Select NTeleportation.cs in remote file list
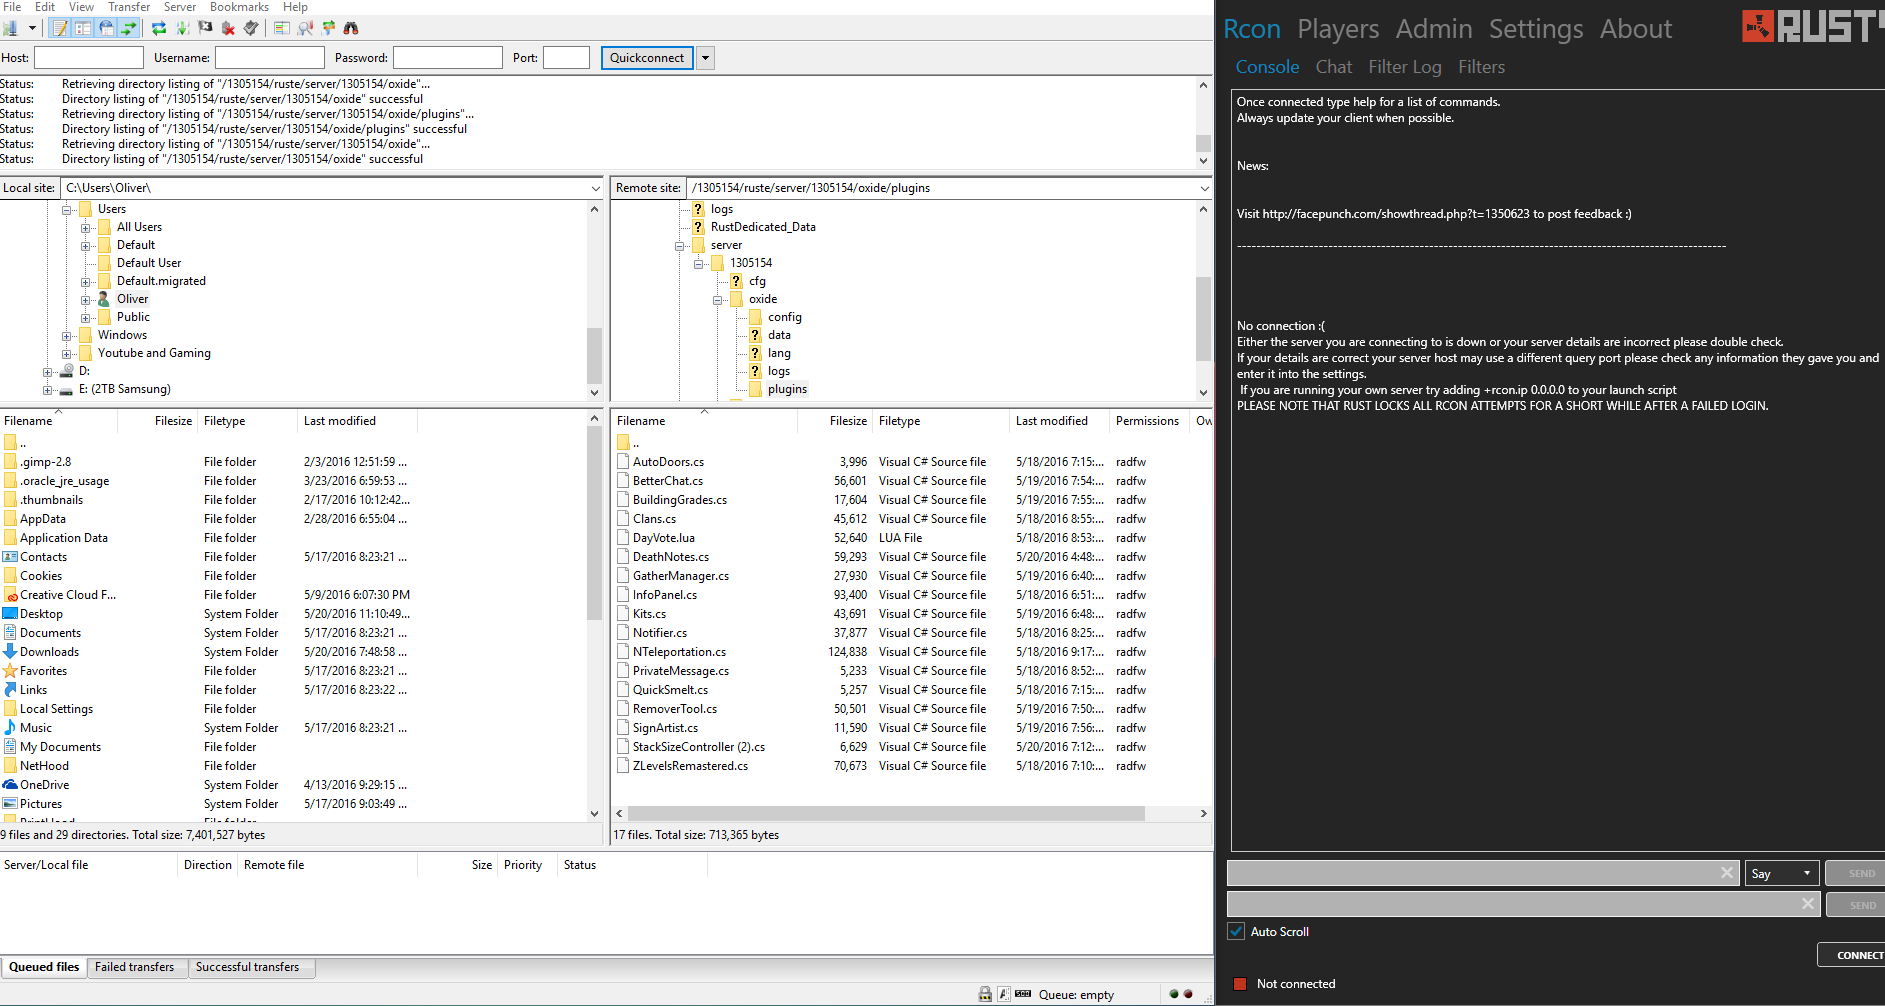Viewport: 1885px width, 1006px height. coord(679,652)
